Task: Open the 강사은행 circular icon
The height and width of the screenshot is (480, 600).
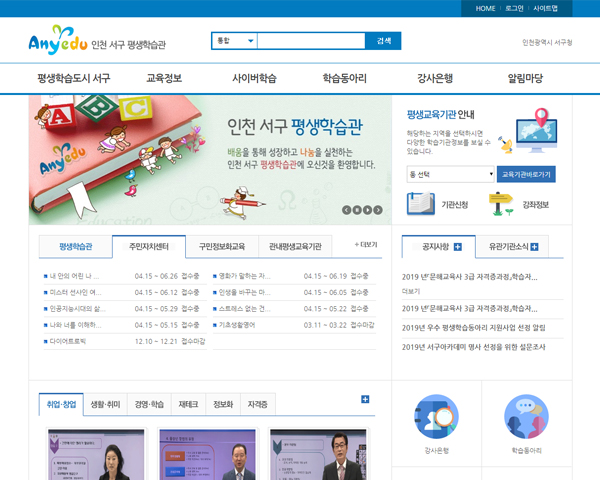Action: click(436, 417)
